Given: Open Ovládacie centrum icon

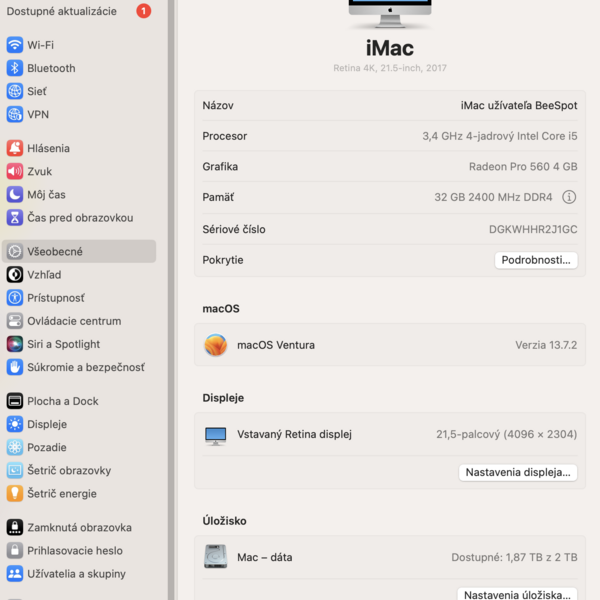Looking at the screenshot, I should 15,321.
